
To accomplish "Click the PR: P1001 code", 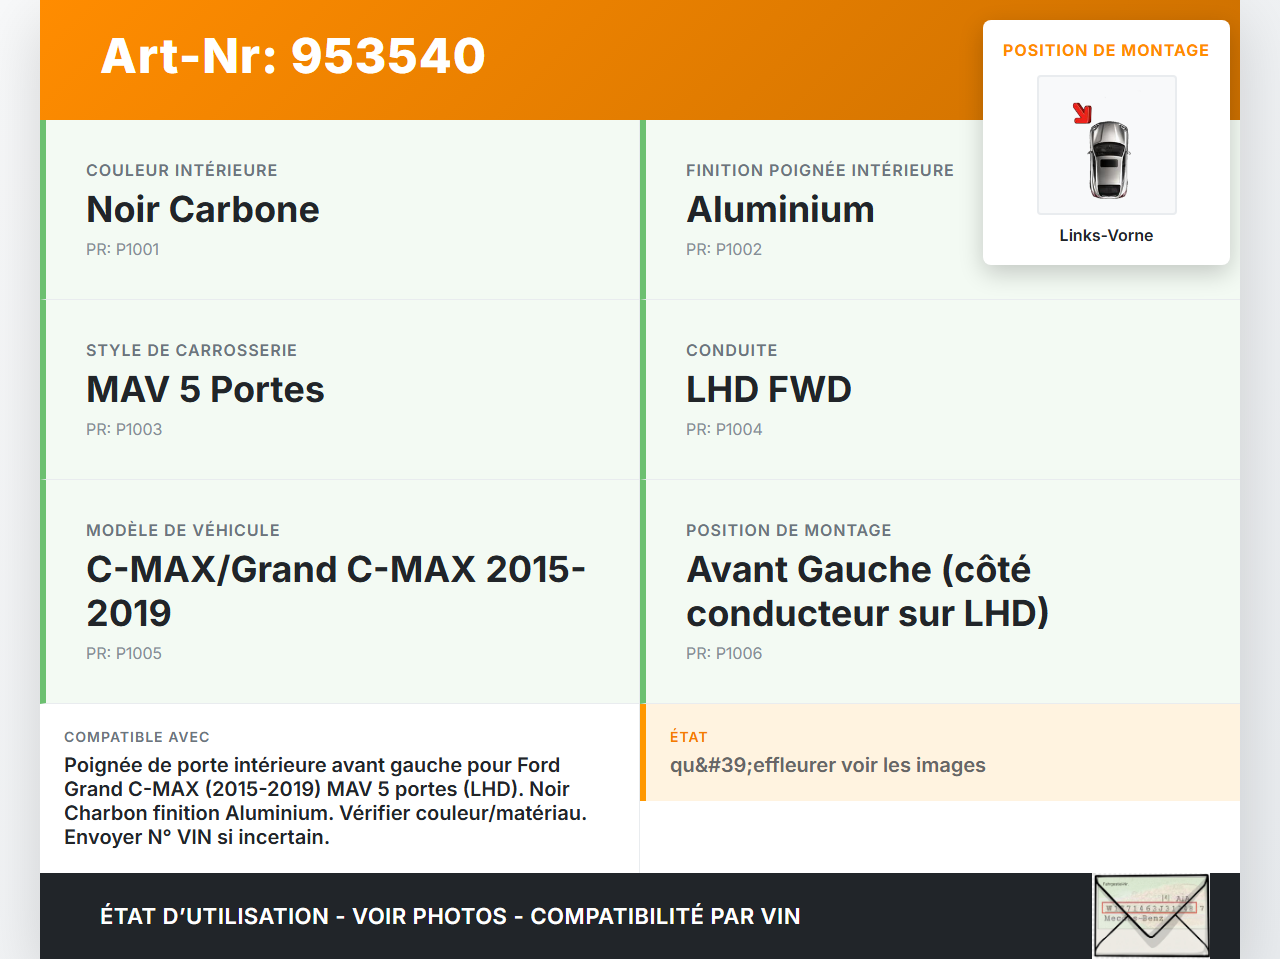I will coord(123,249).
